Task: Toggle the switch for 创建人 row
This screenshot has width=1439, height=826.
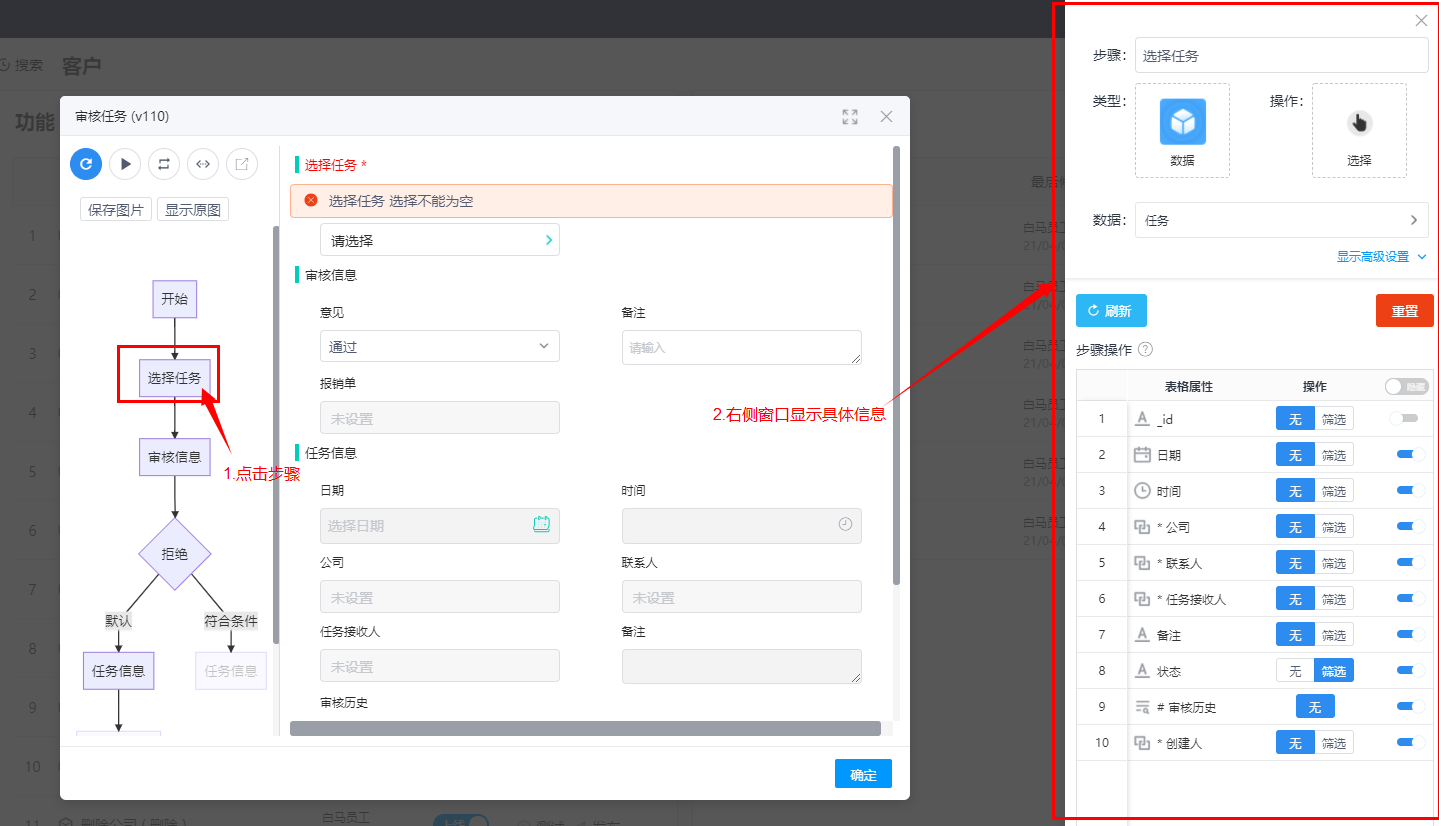Action: (1411, 743)
